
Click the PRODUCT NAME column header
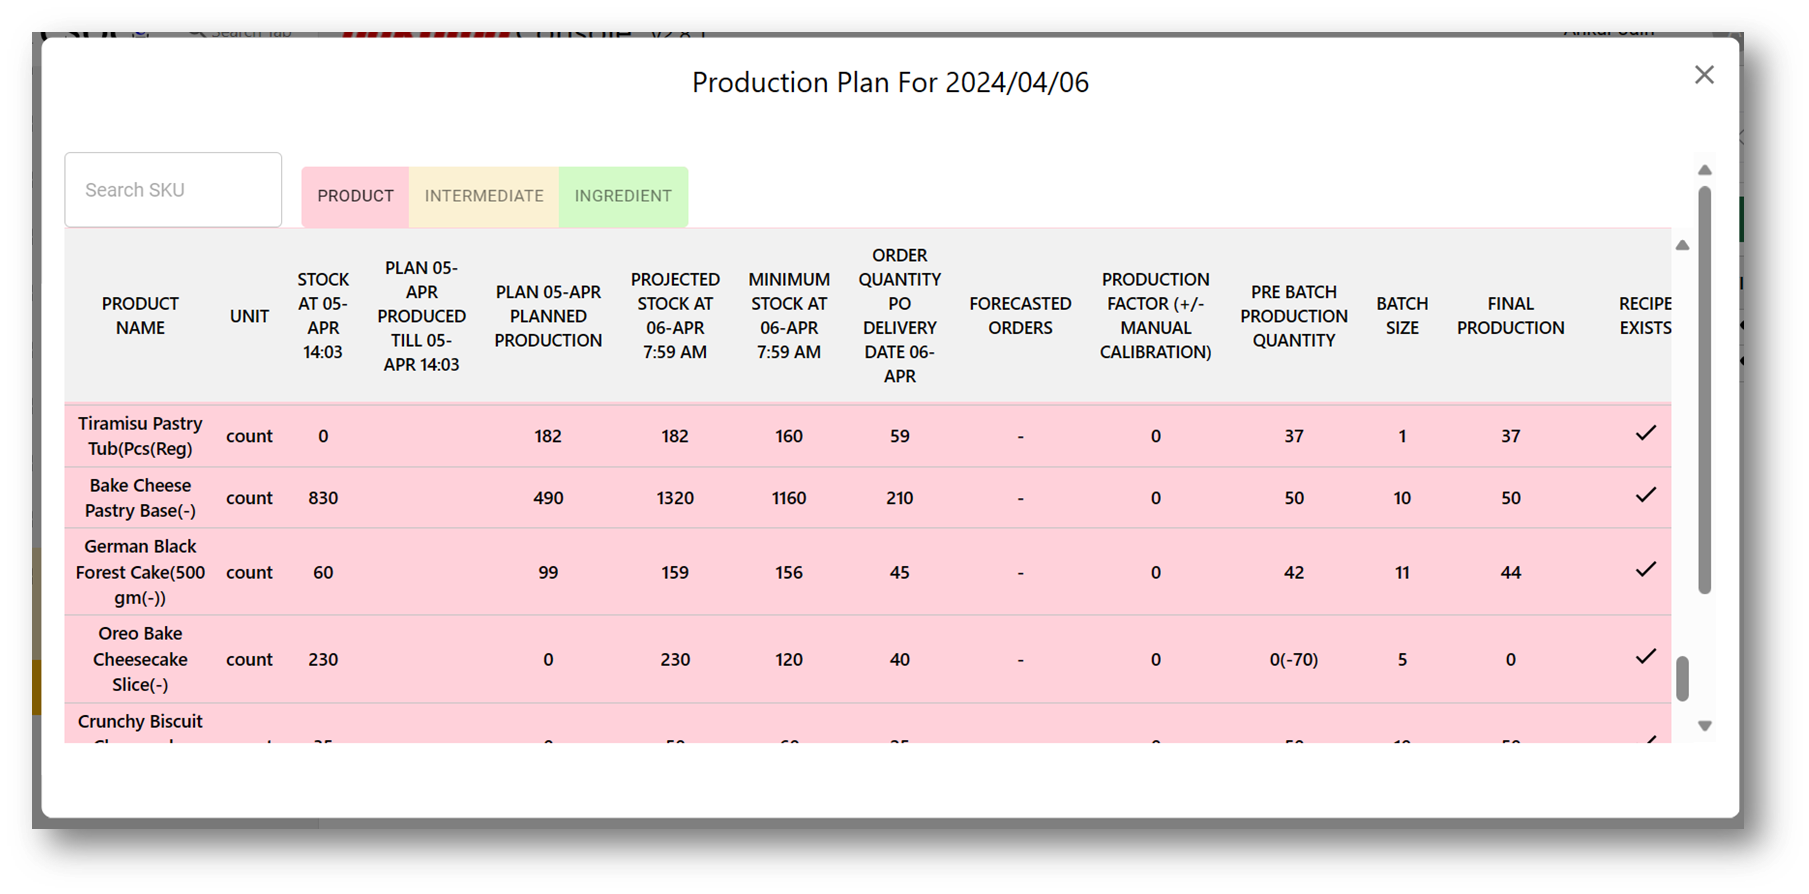pyautogui.click(x=140, y=316)
